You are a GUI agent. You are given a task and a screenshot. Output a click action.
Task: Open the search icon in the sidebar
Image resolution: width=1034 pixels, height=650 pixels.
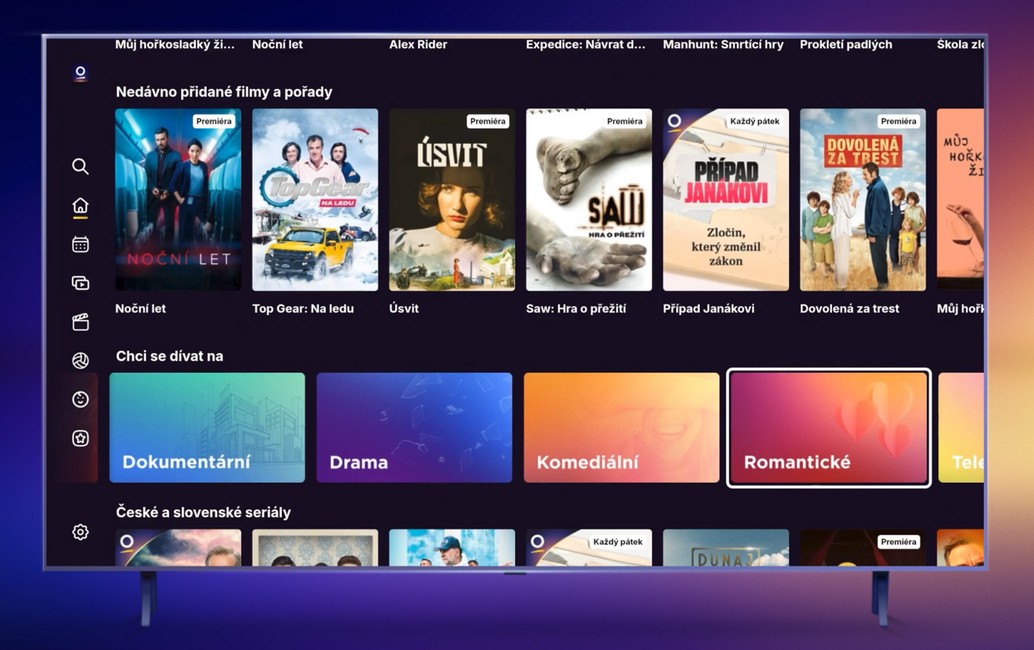(x=80, y=166)
